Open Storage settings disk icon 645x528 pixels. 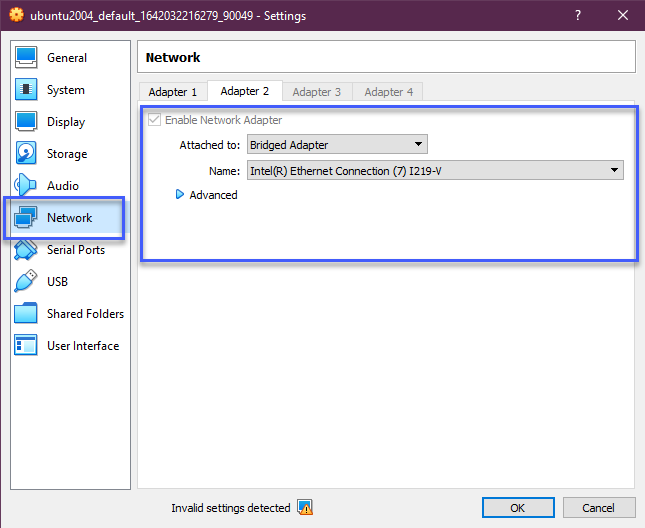[x=26, y=154]
